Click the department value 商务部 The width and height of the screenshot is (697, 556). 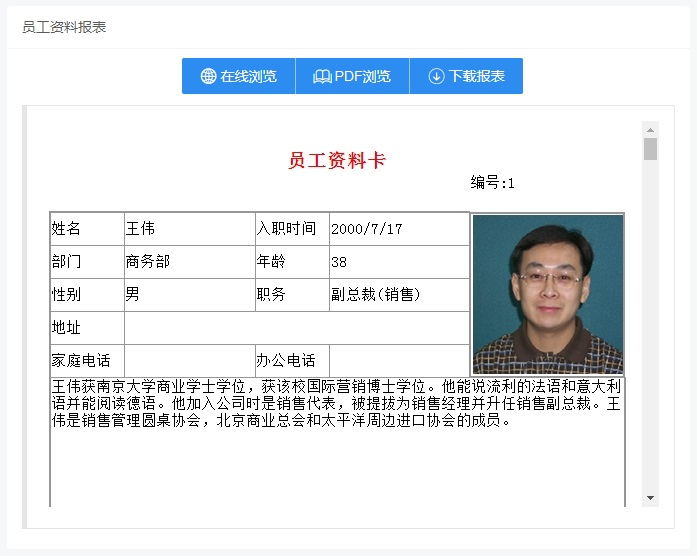(x=190, y=262)
